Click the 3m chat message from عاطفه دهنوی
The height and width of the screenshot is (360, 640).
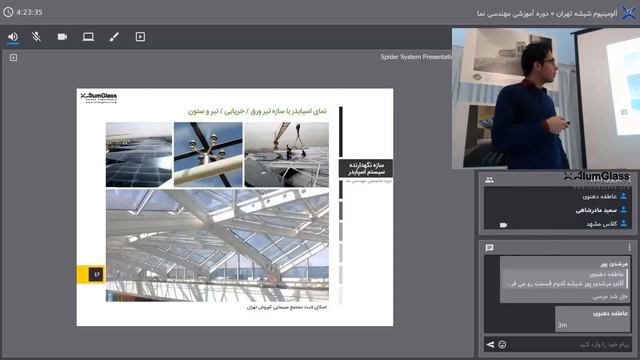pos(593,319)
